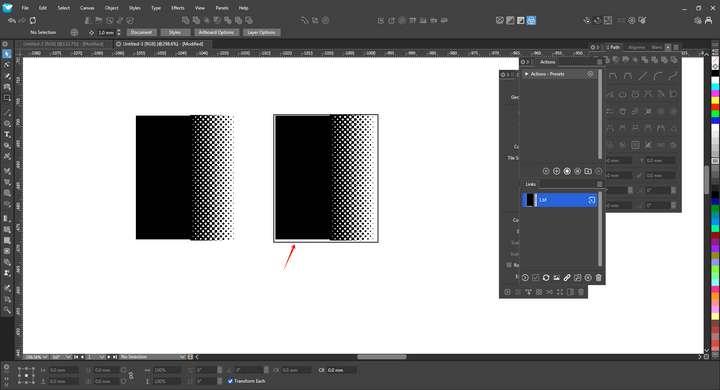
Task: Open the Links panel options menu
Action: pyautogui.click(x=599, y=184)
